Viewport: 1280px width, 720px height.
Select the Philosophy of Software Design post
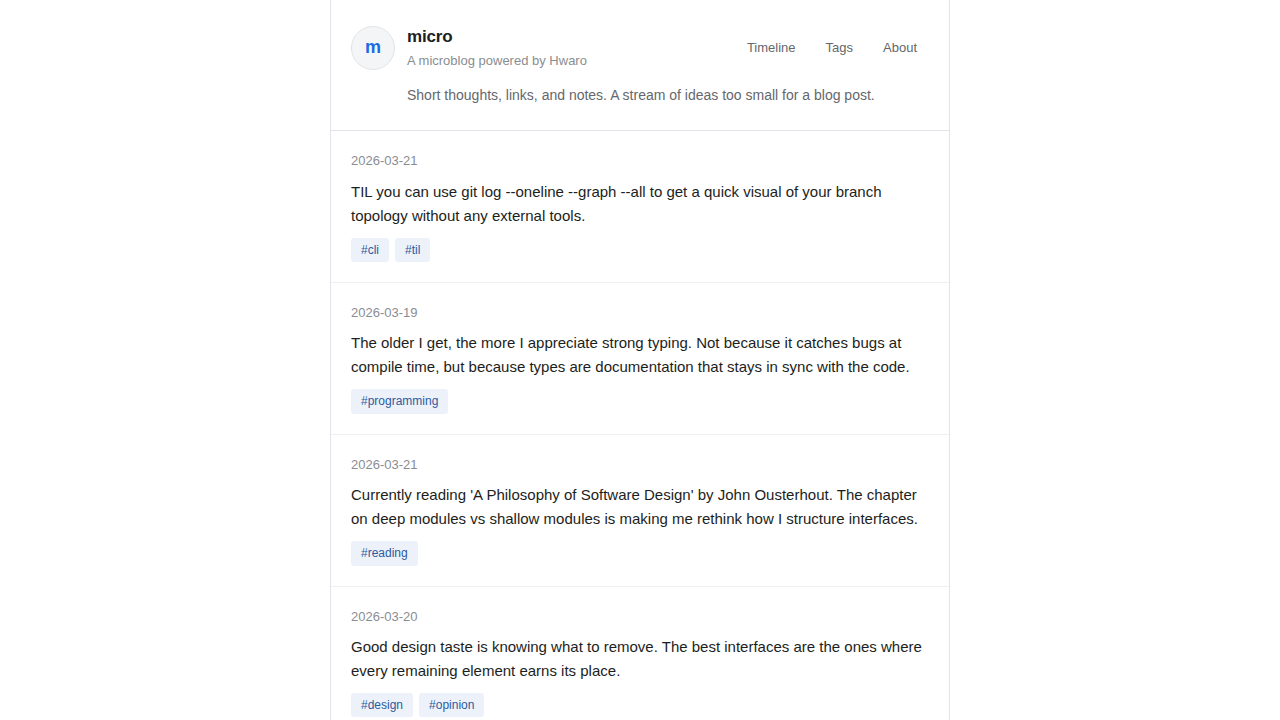click(x=634, y=507)
